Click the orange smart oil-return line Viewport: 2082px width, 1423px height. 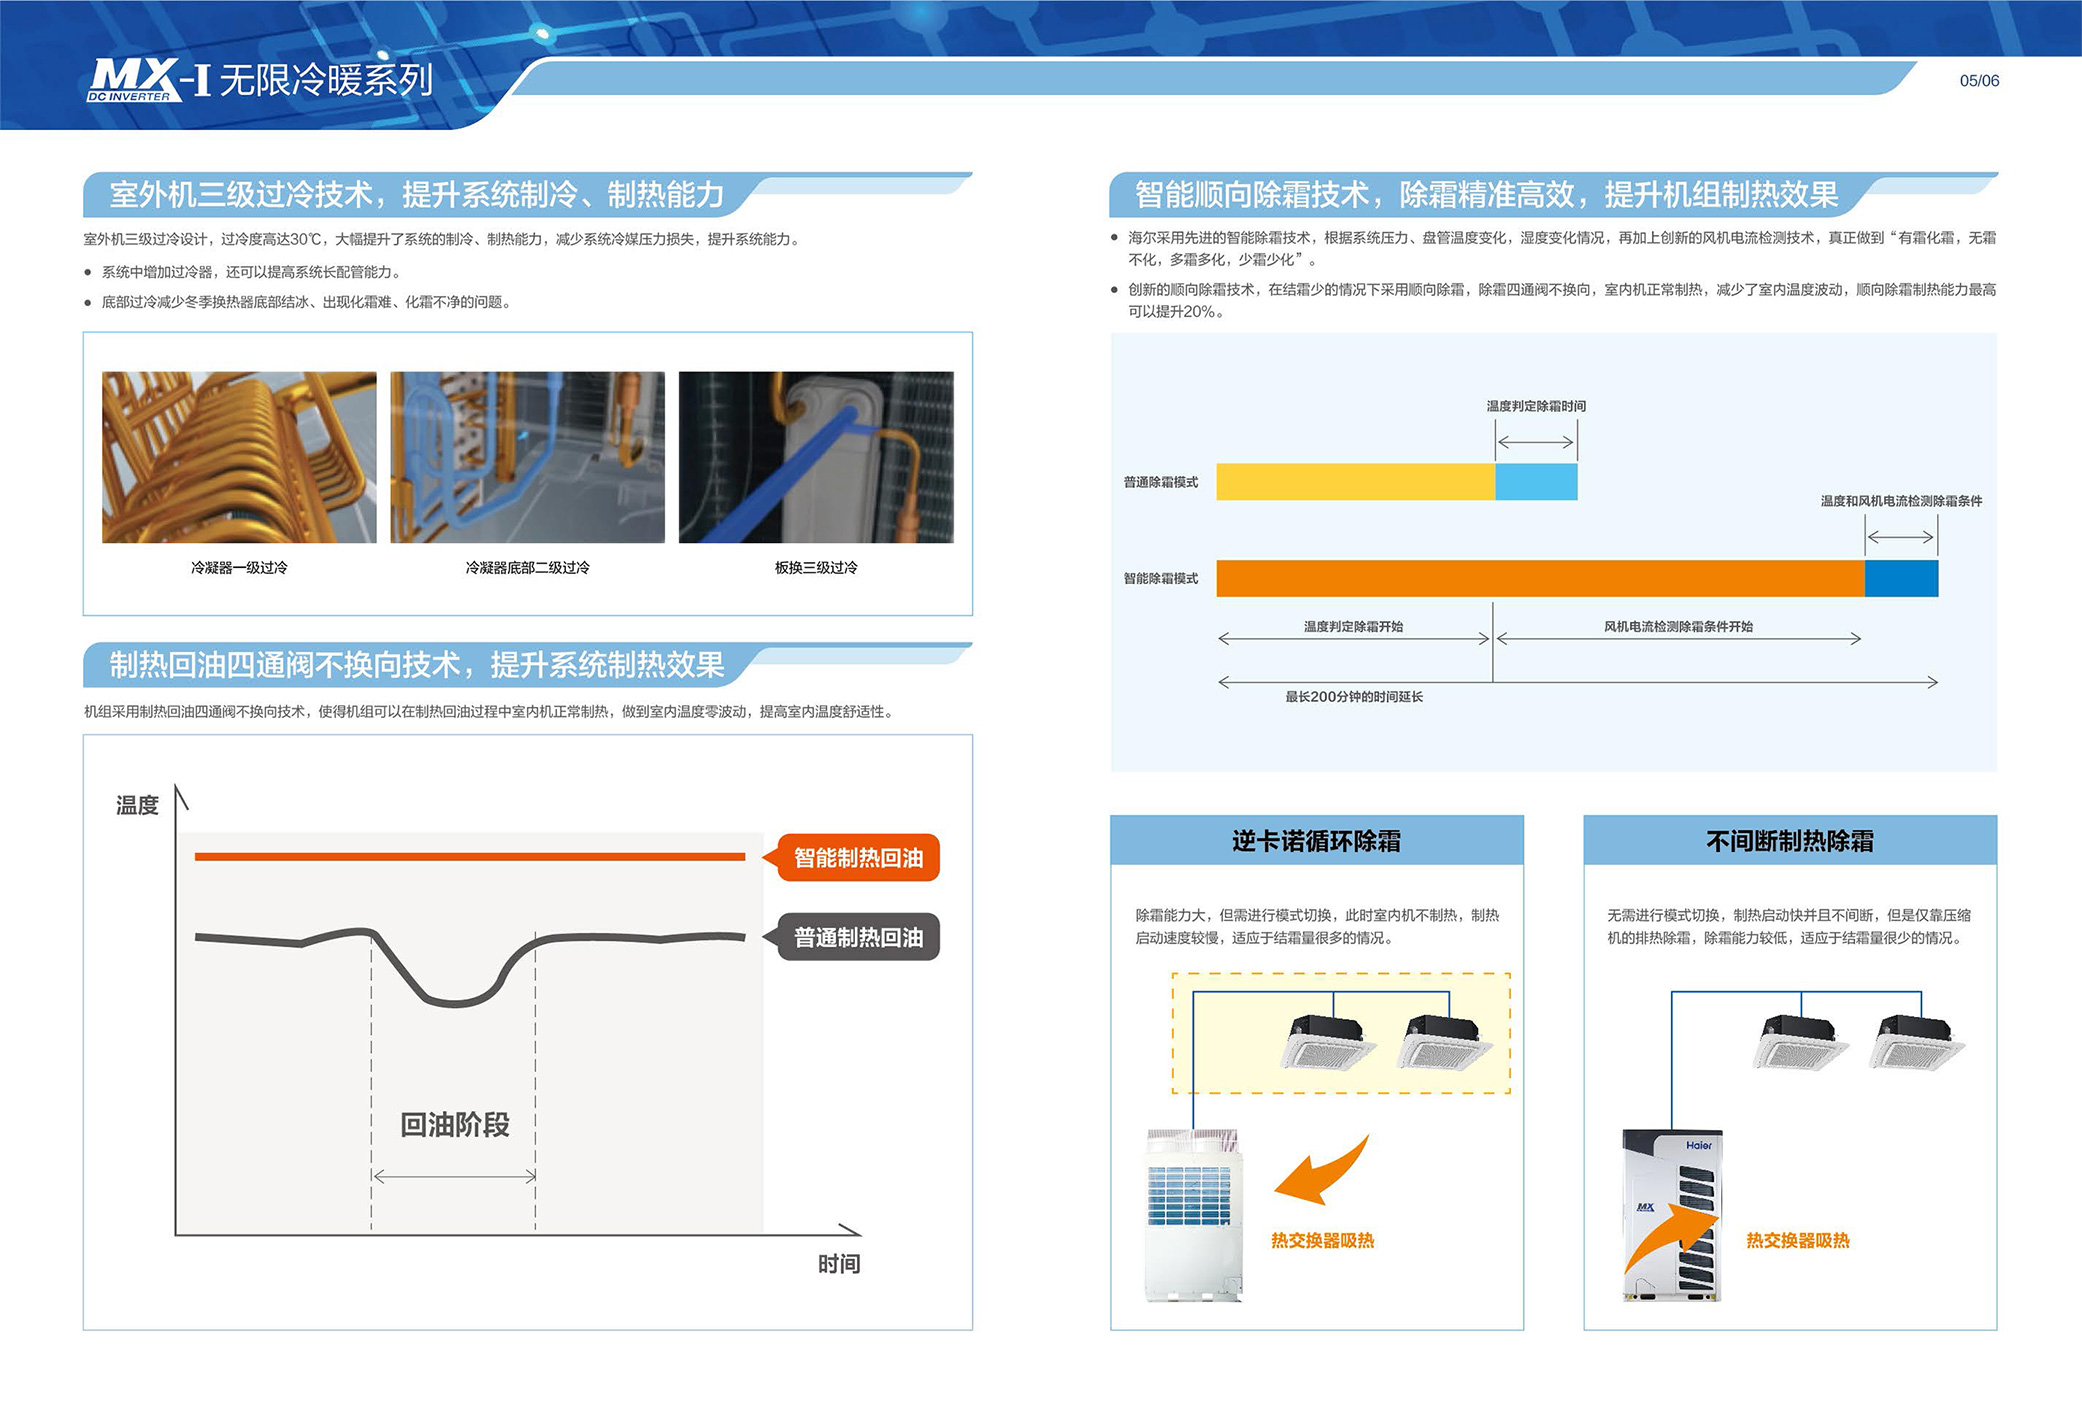coord(470,856)
